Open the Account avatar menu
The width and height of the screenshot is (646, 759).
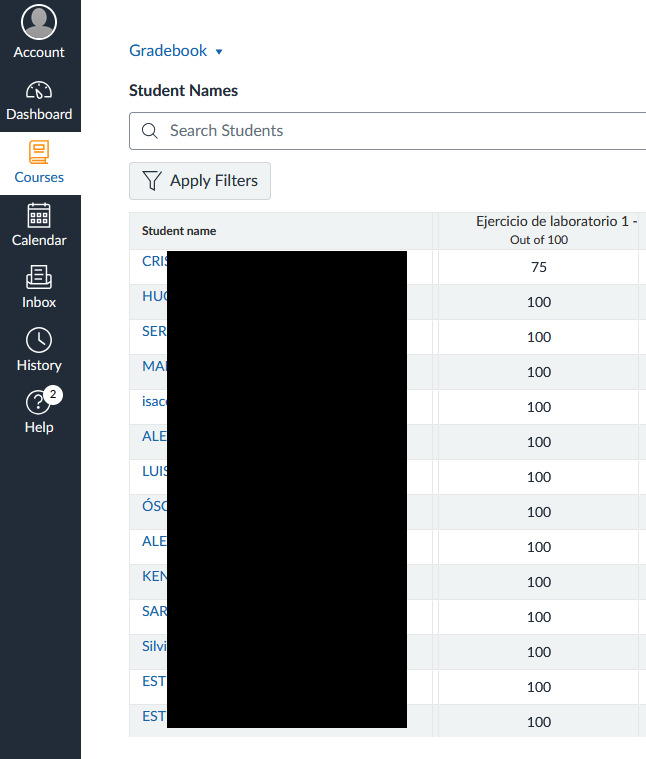click(x=39, y=22)
